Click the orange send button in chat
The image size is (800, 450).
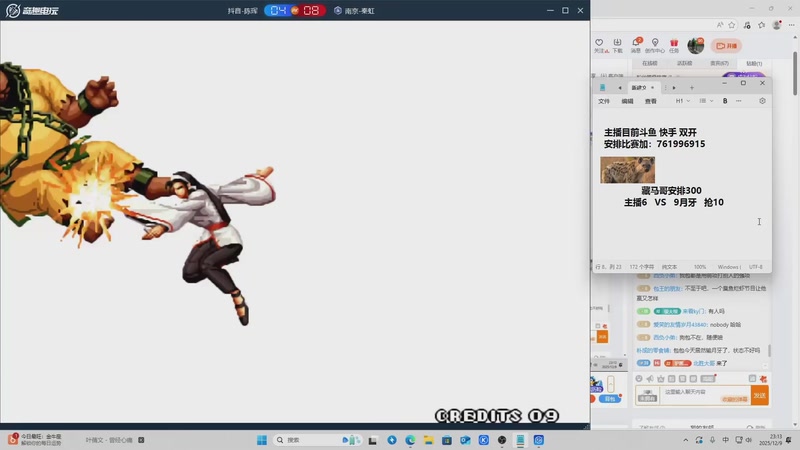(x=760, y=395)
